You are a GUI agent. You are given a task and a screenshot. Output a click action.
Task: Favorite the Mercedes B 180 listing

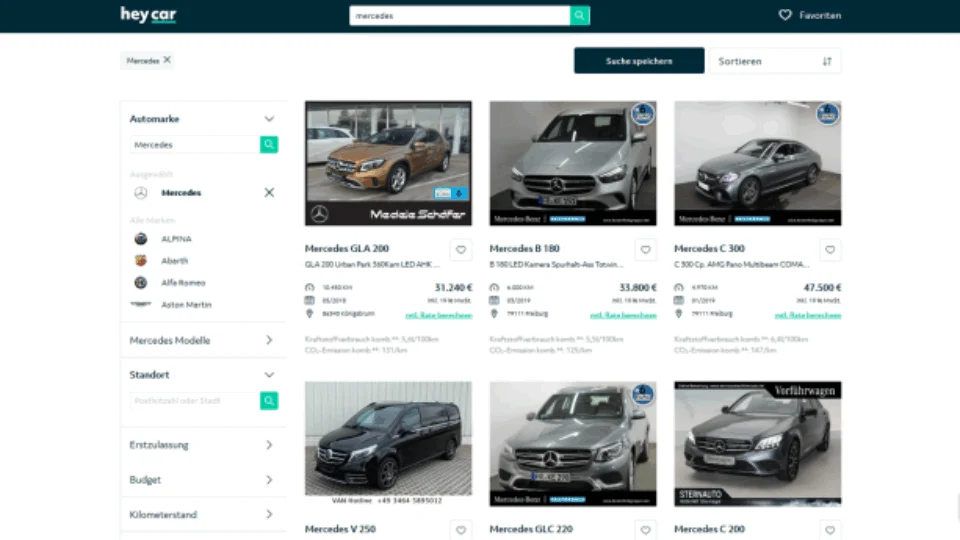pyautogui.click(x=645, y=249)
